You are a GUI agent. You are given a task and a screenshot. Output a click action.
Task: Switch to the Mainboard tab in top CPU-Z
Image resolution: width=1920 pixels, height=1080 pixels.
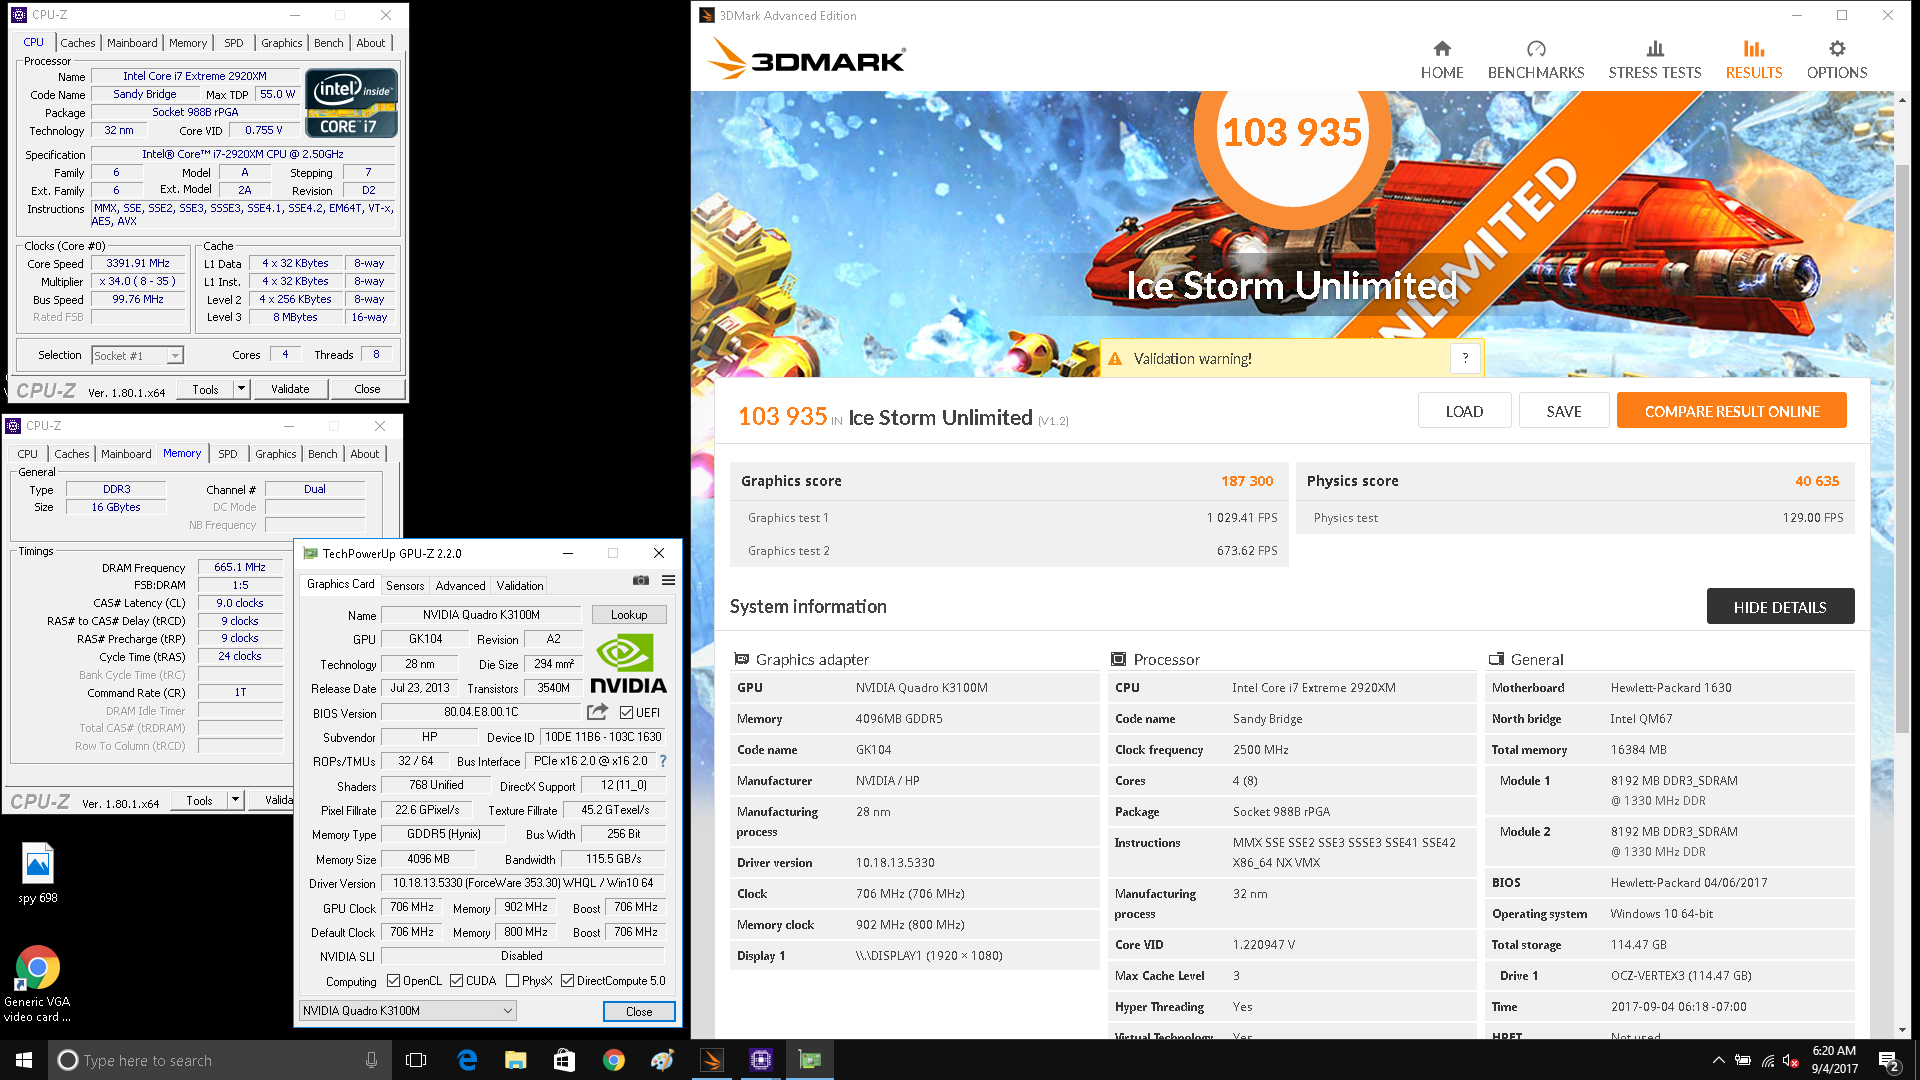pos(132,43)
